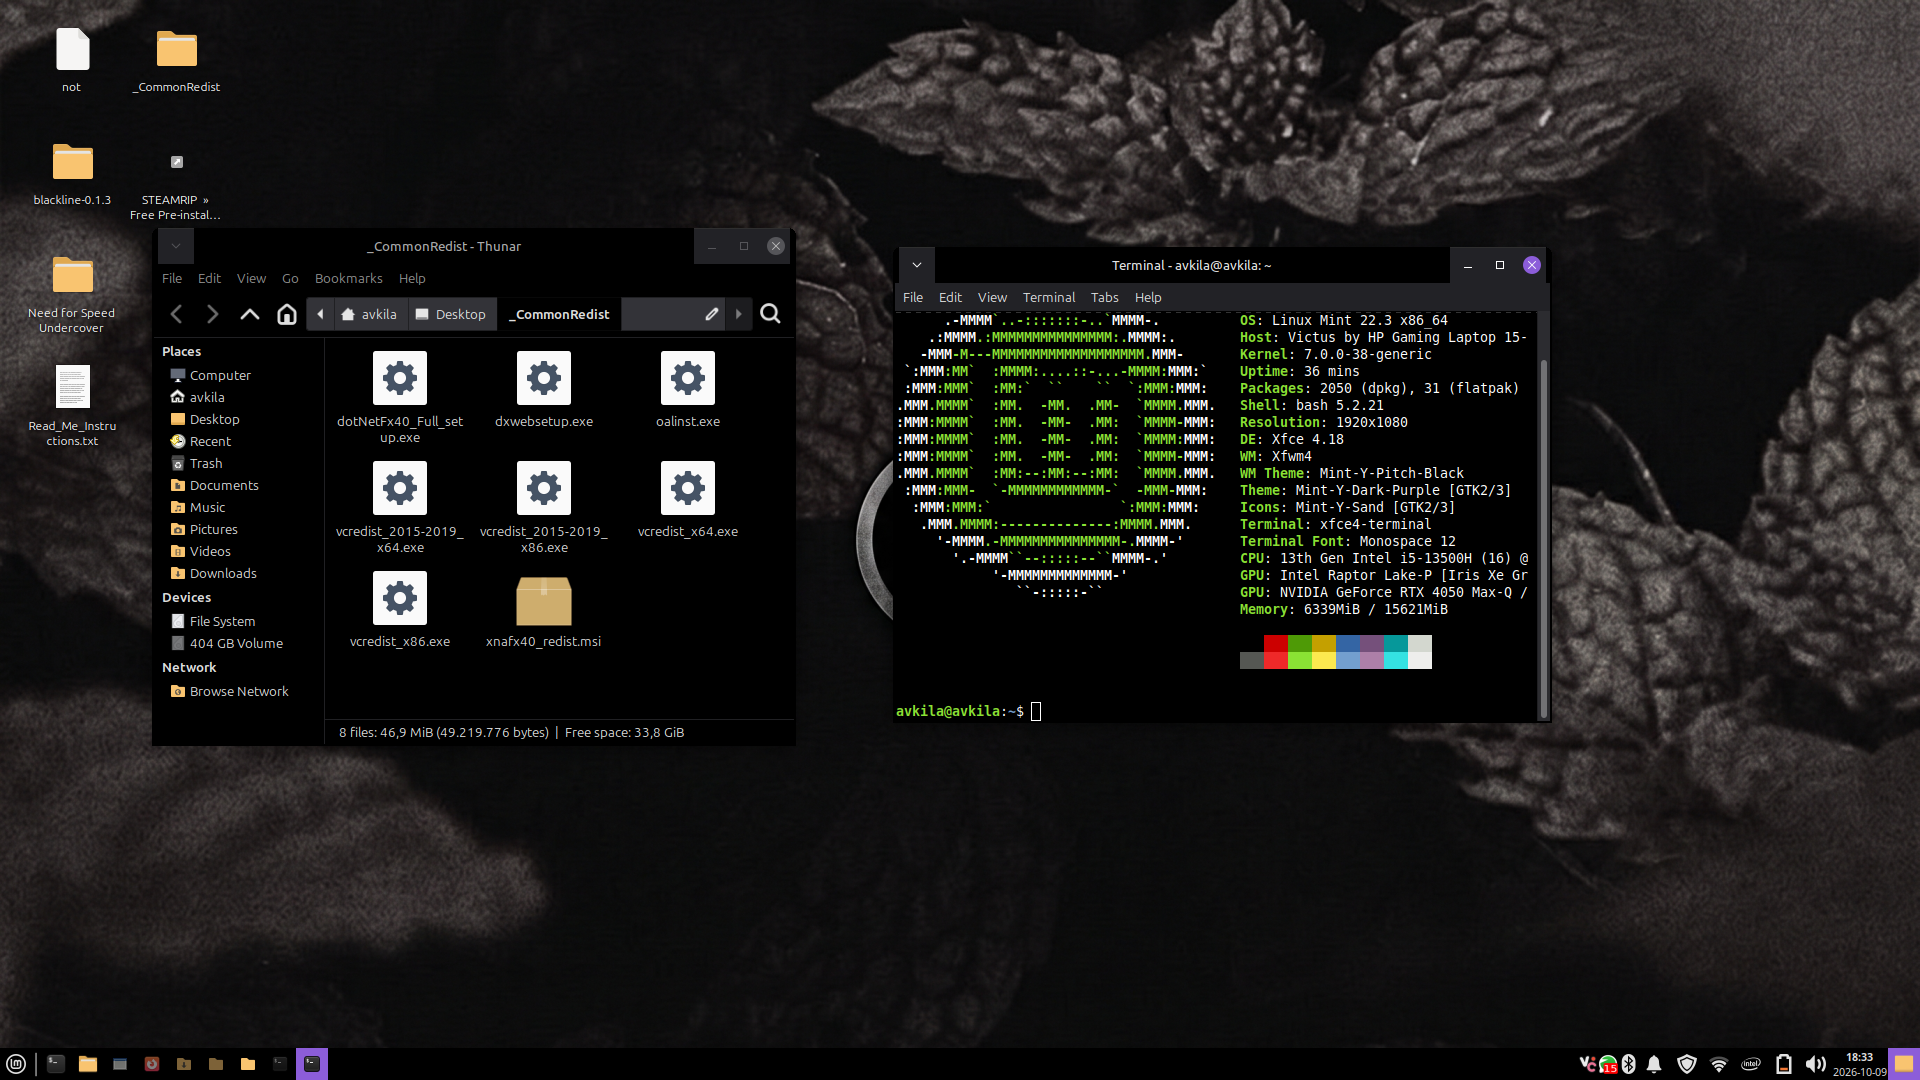The width and height of the screenshot is (1920, 1080).
Task: Select oalinst.exe file icon
Action: point(688,378)
